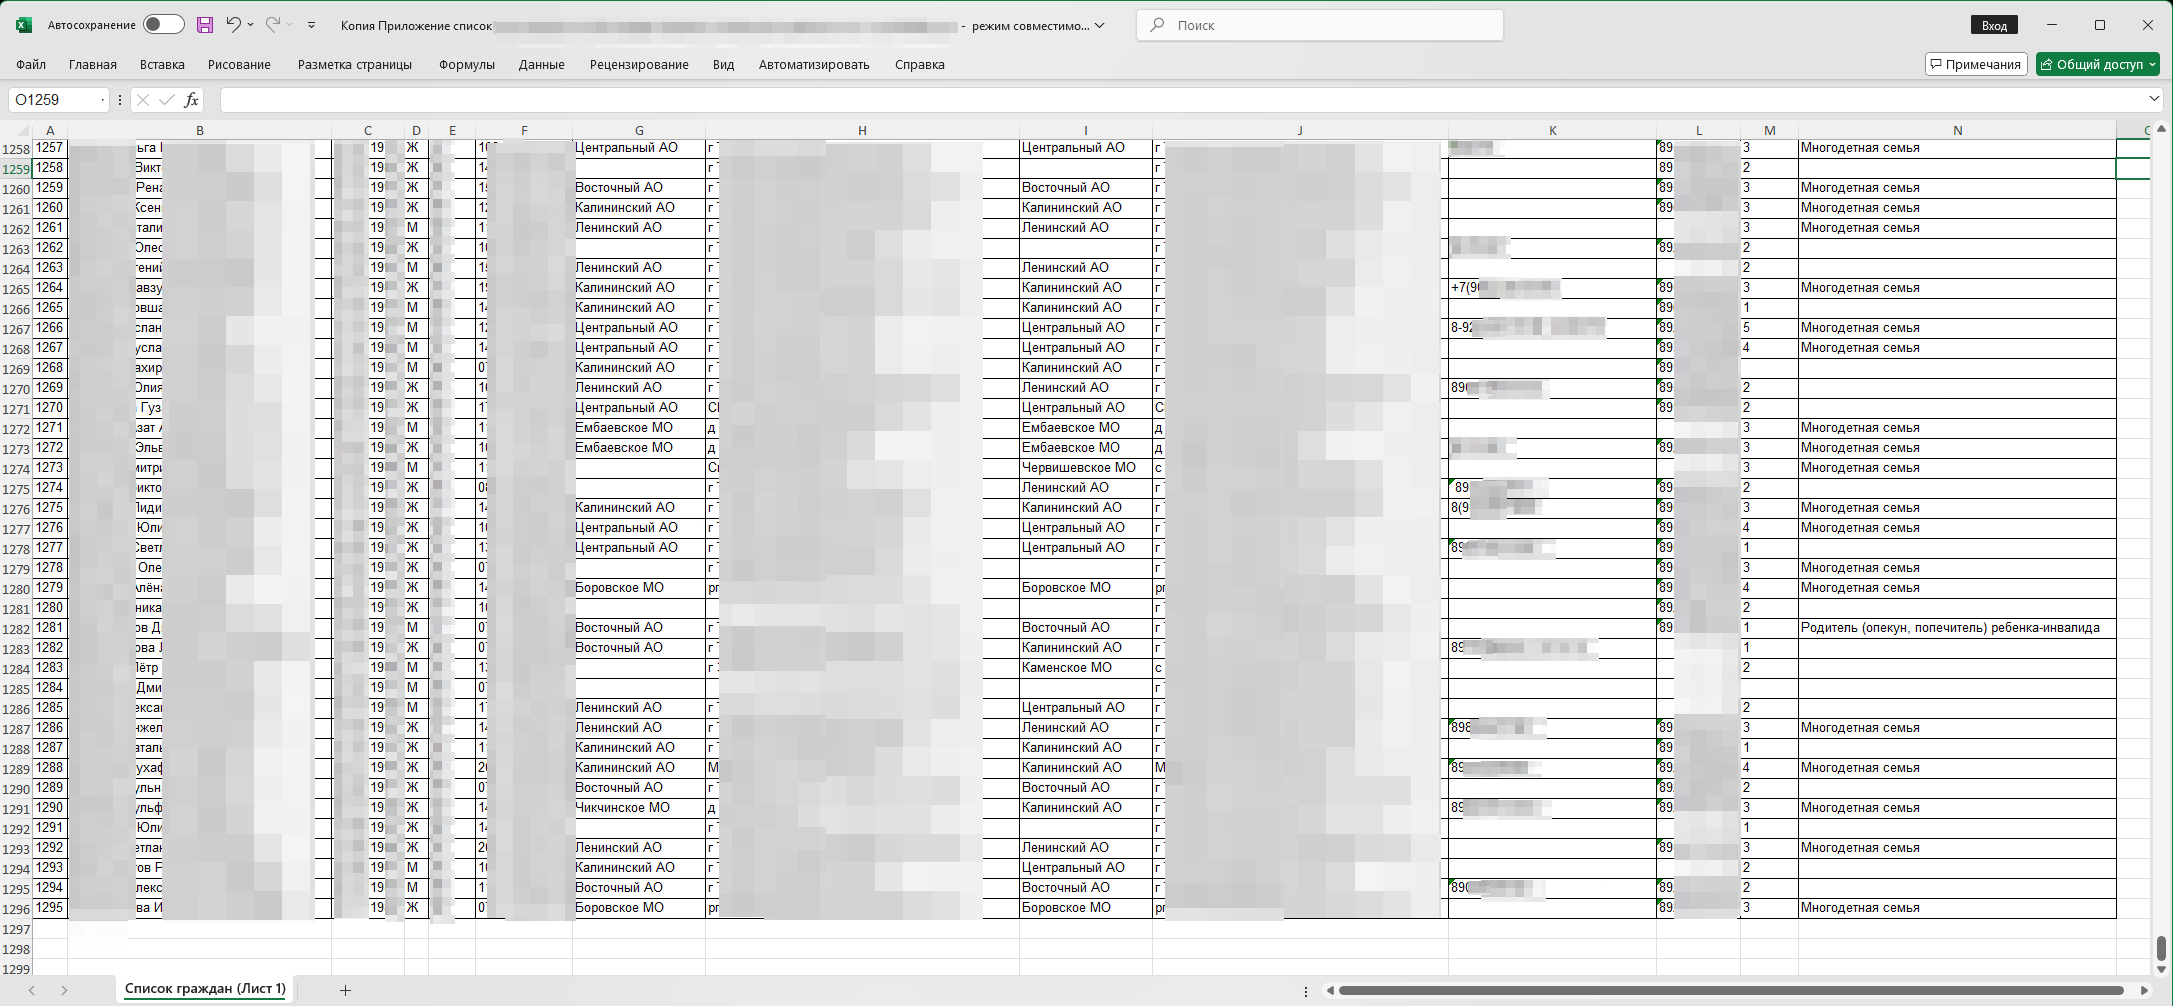The width and height of the screenshot is (2173, 1006).
Task: Click the Save icon in title bar
Action: click(205, 25)
